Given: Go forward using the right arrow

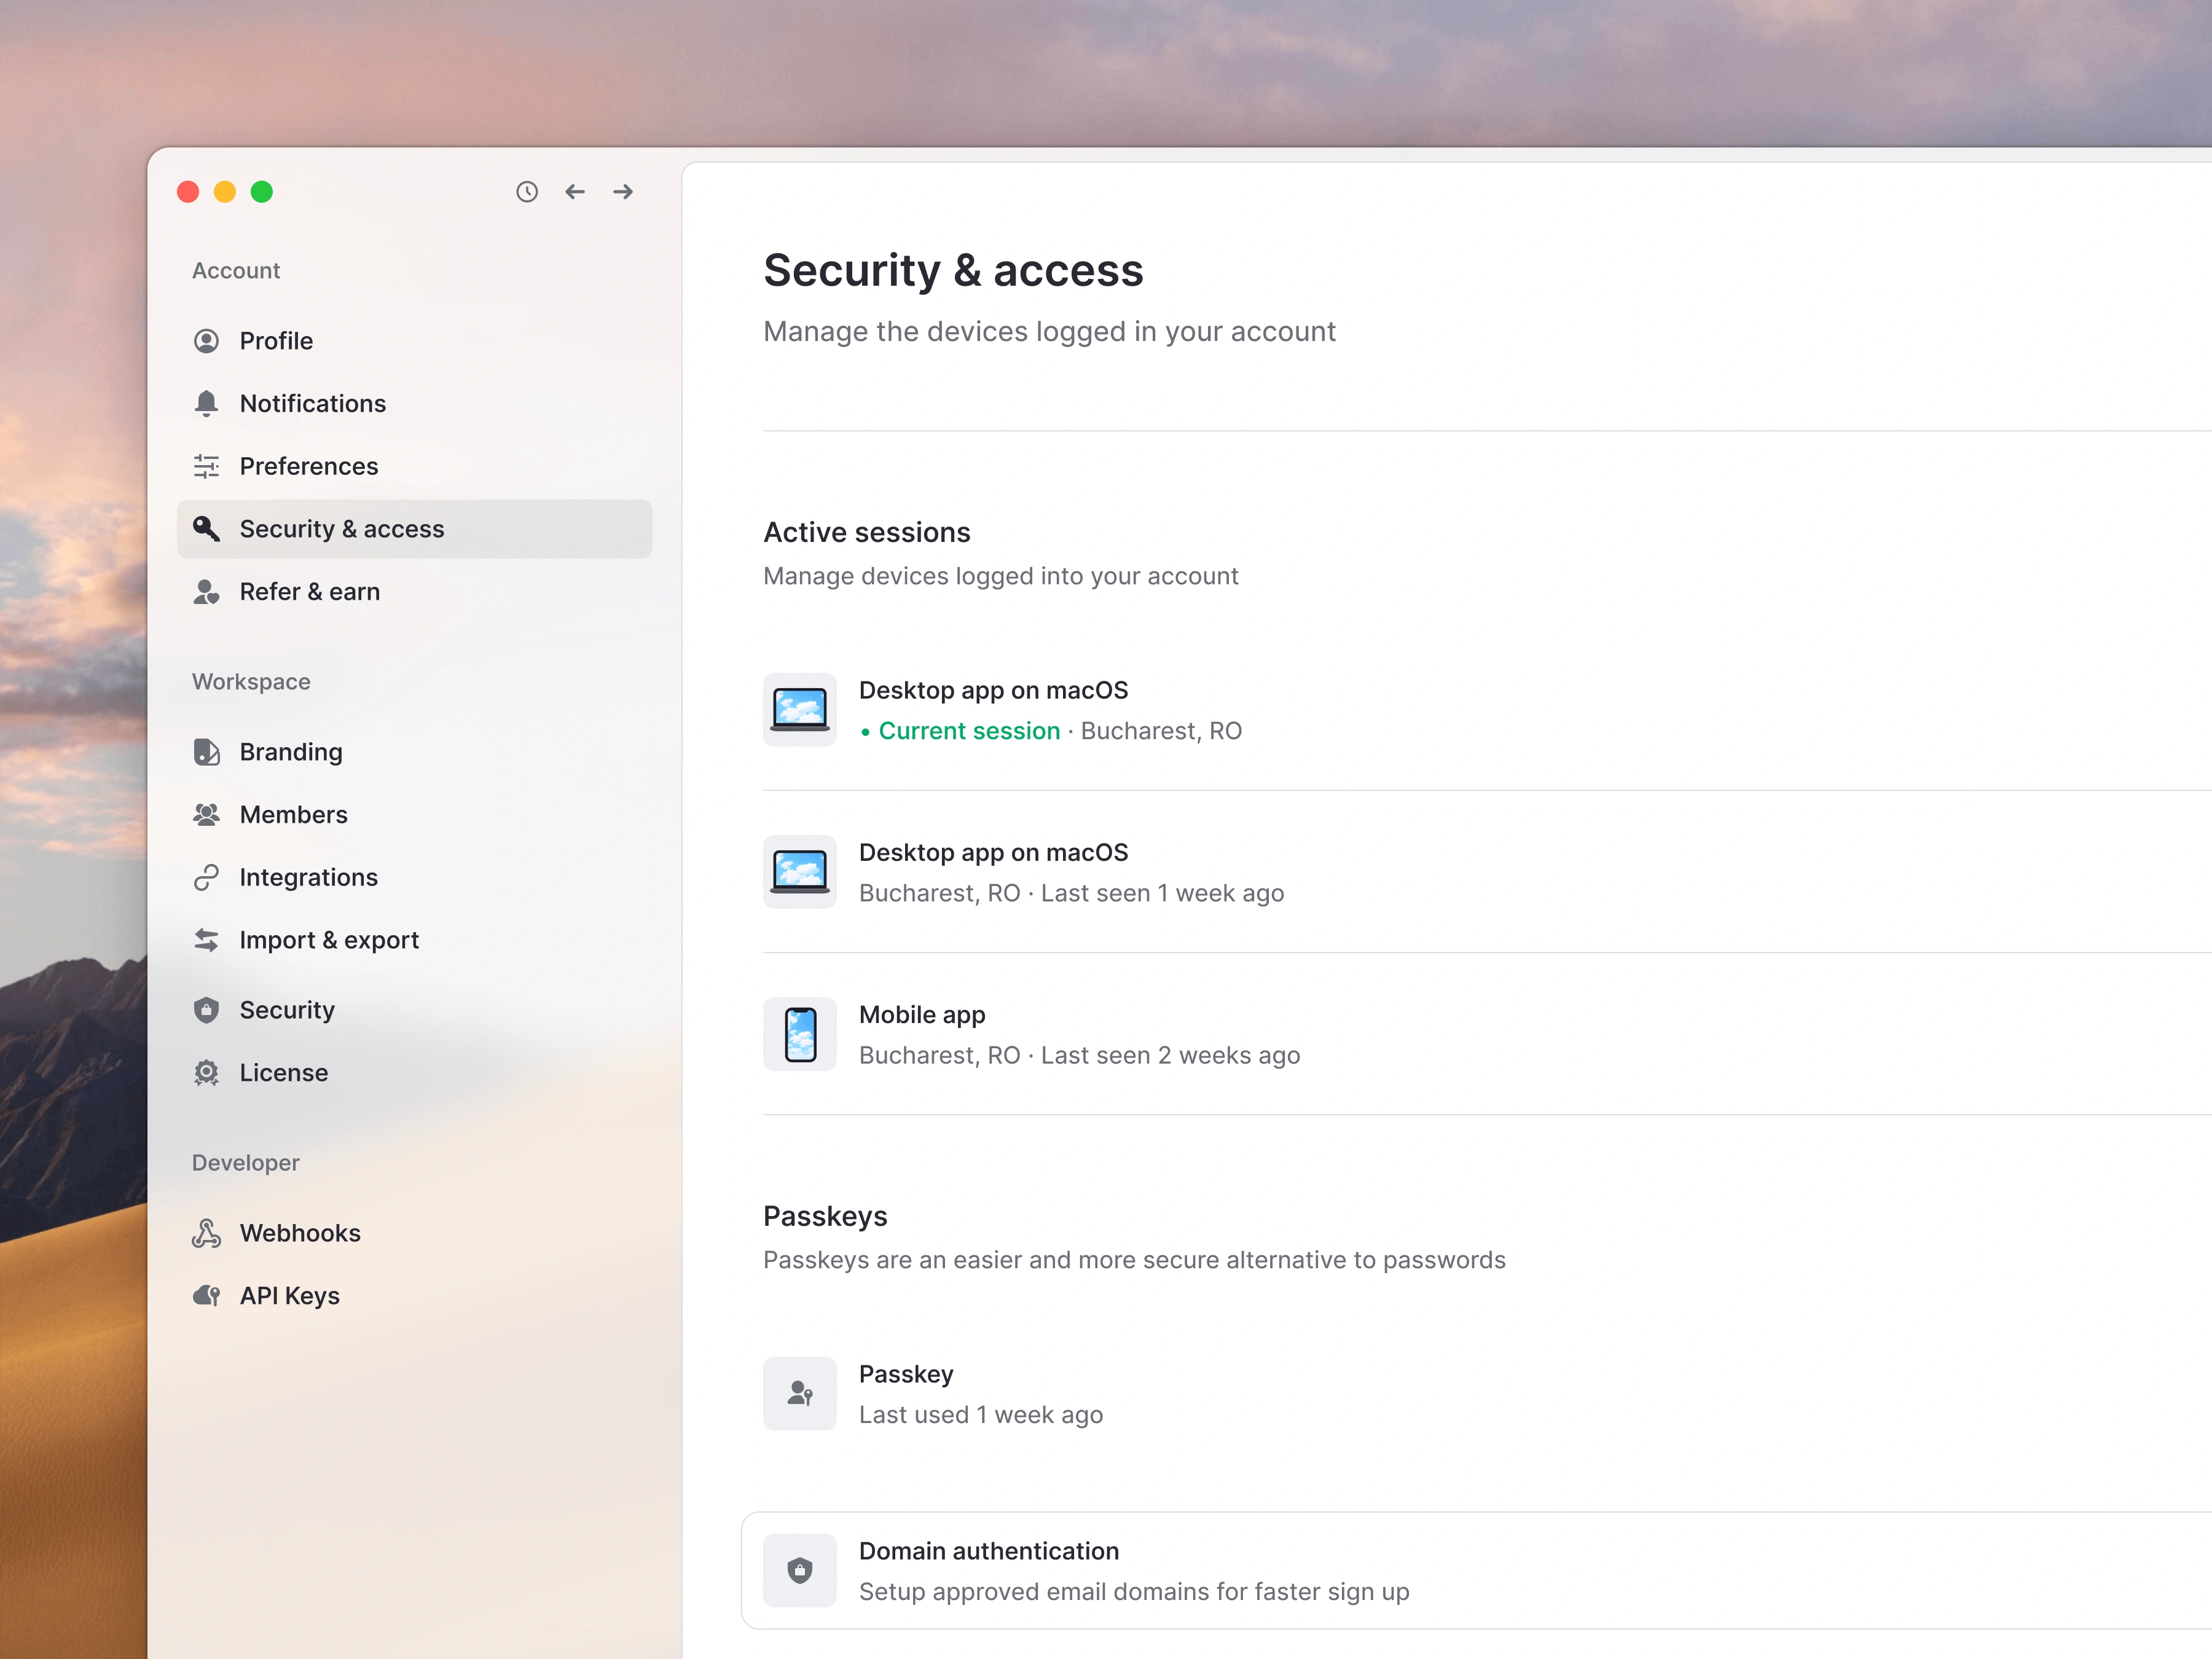Looking at the screenshot, I should pos(623,192).
